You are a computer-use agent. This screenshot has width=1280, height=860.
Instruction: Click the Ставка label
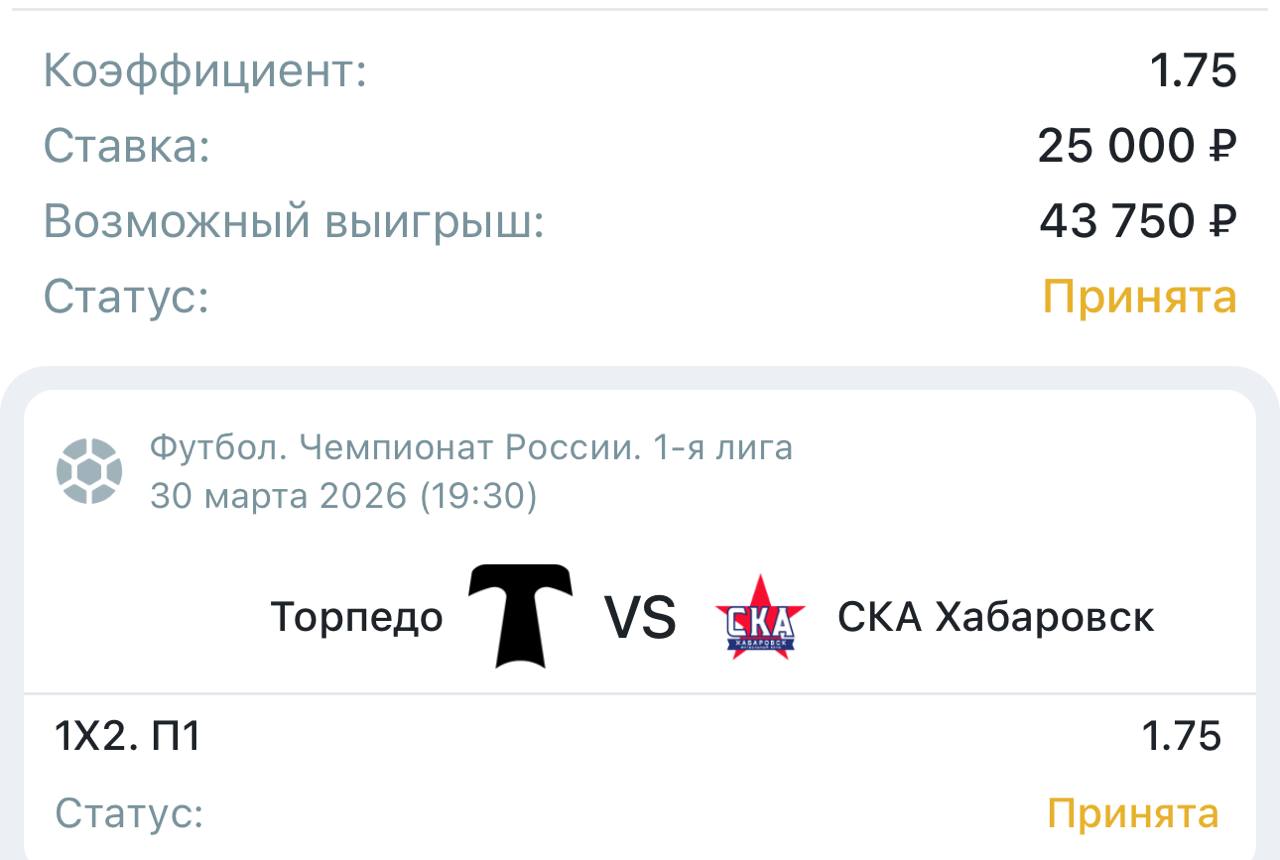[x=127, y=146]
